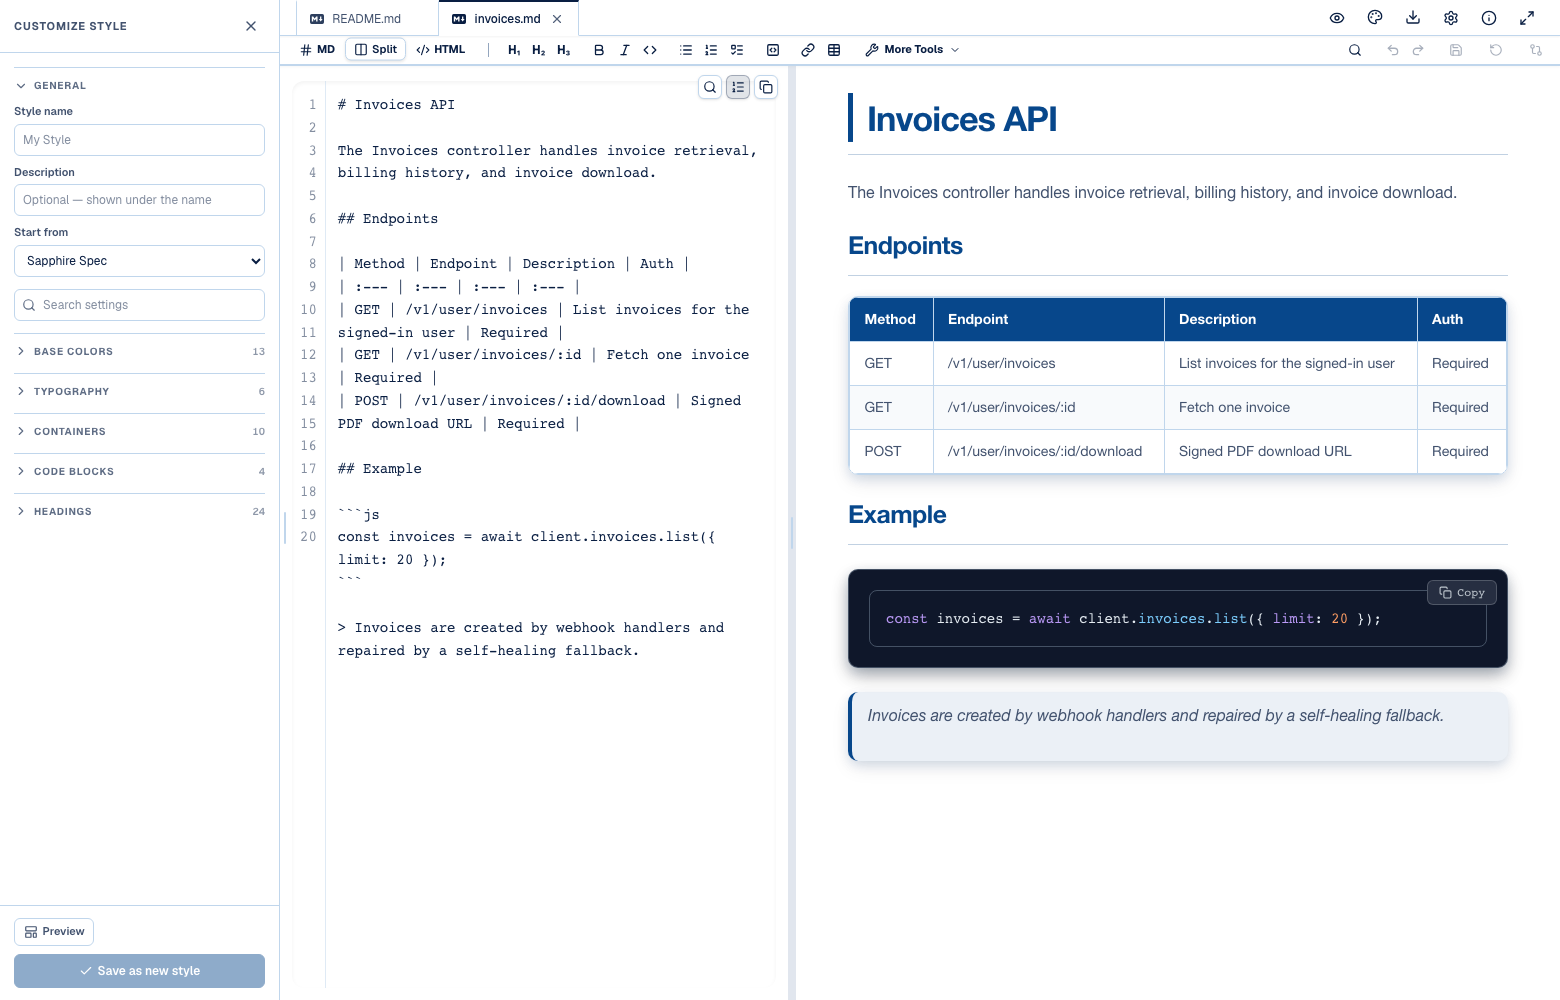This screenshot has height=1000, width=1560.
Task: Click the POST method cell
Action: coord(890,452)
